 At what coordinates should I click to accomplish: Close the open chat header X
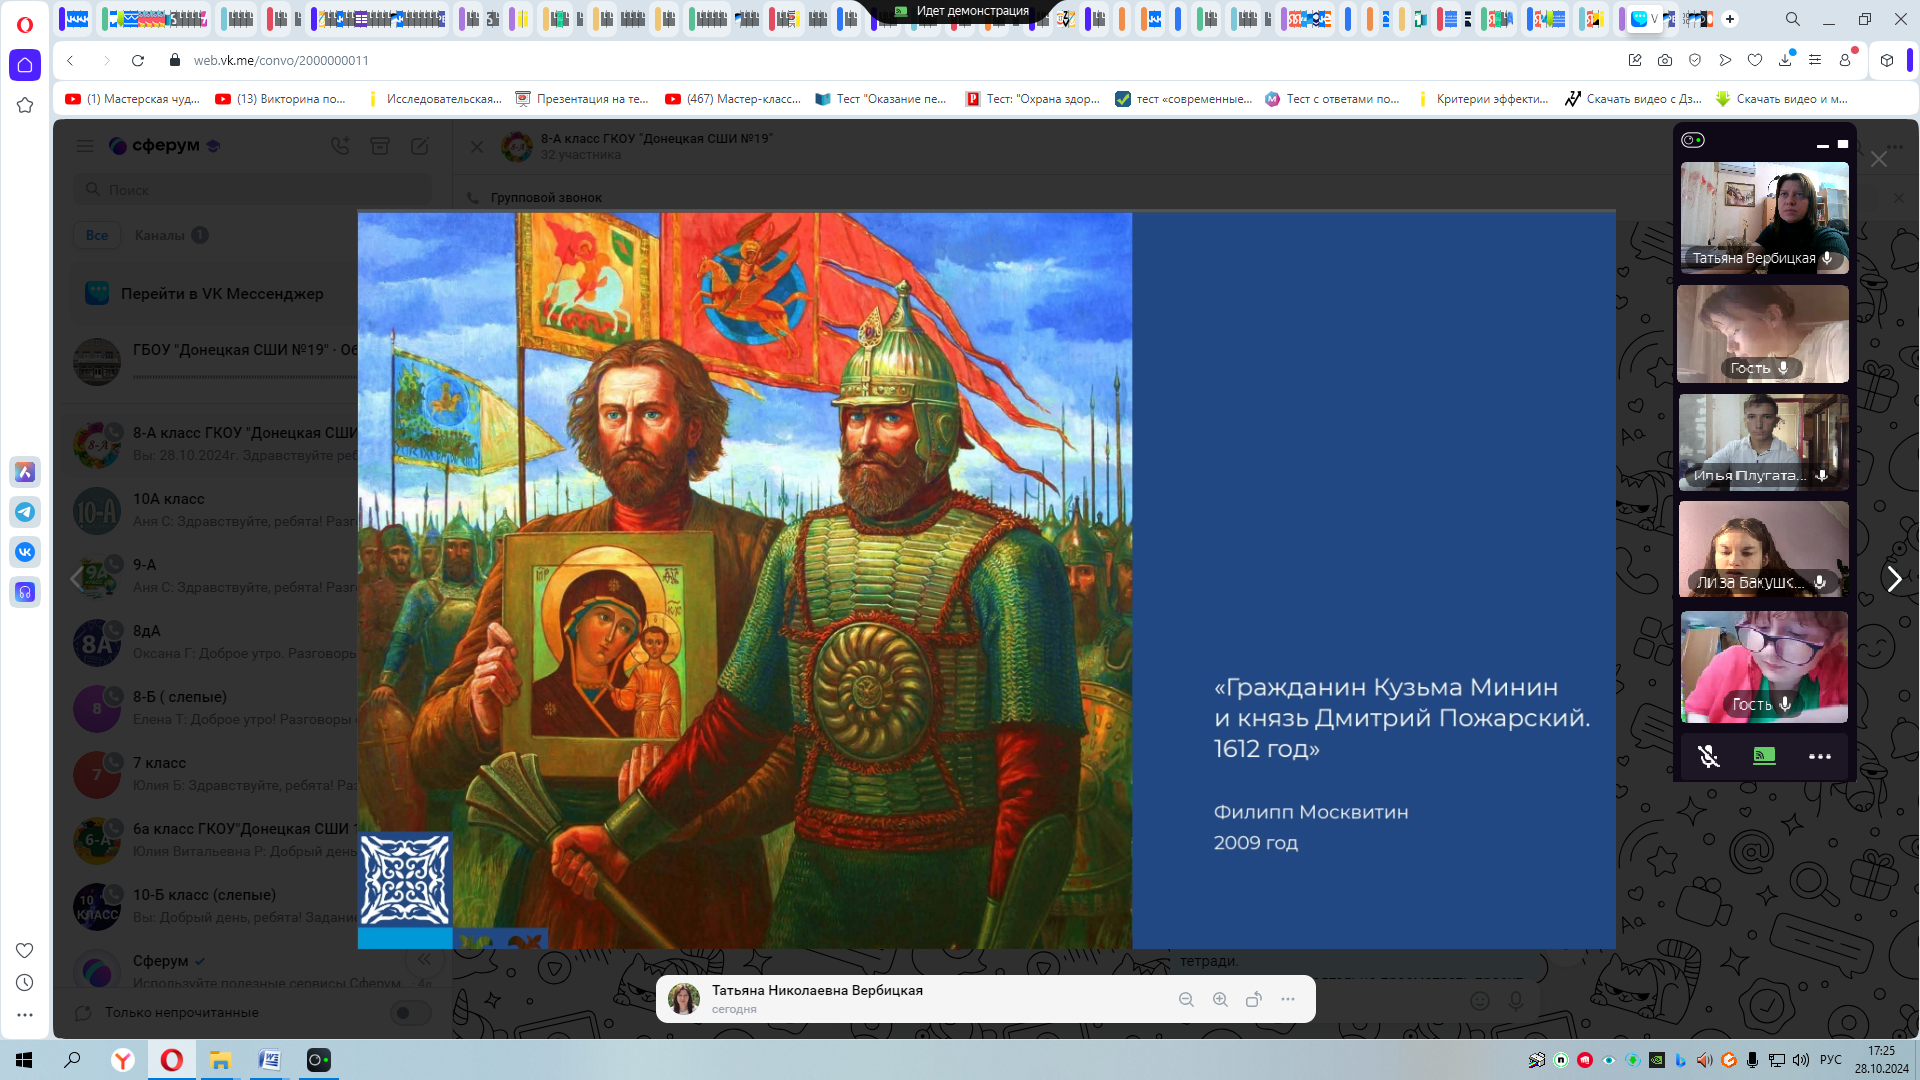point(477,147)
